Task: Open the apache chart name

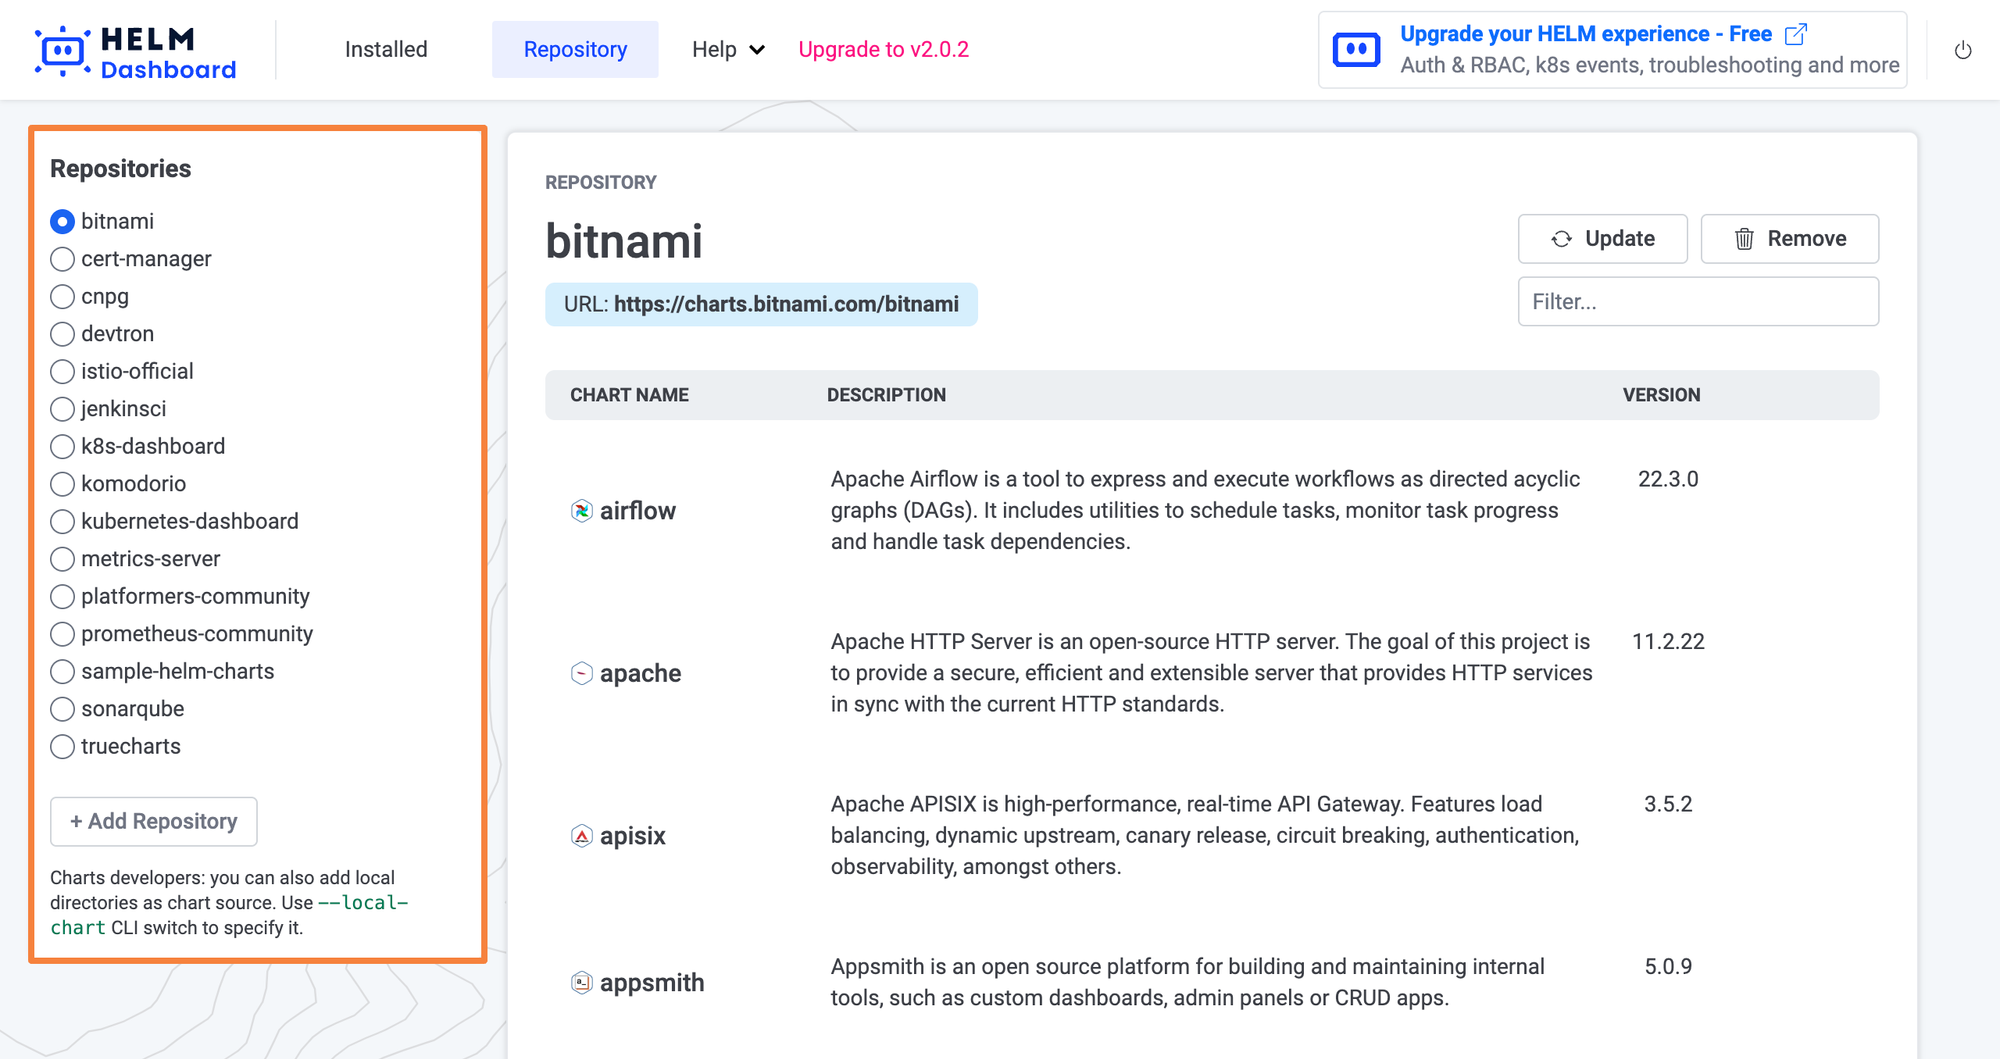Action: point(640,673)
